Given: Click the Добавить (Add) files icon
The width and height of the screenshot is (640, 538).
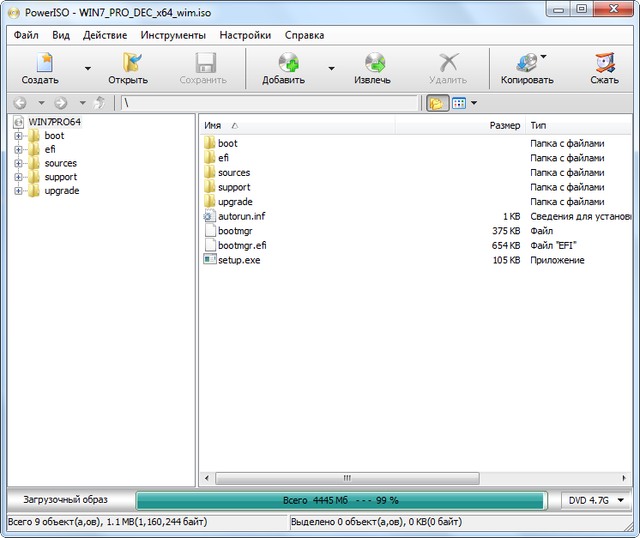Looking at the screenshot, I should [283, 68].
